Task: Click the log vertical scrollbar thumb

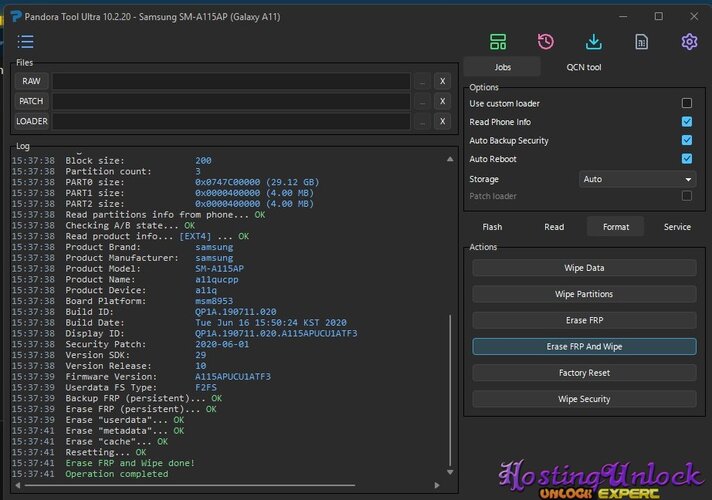Action: click(450, 391)
